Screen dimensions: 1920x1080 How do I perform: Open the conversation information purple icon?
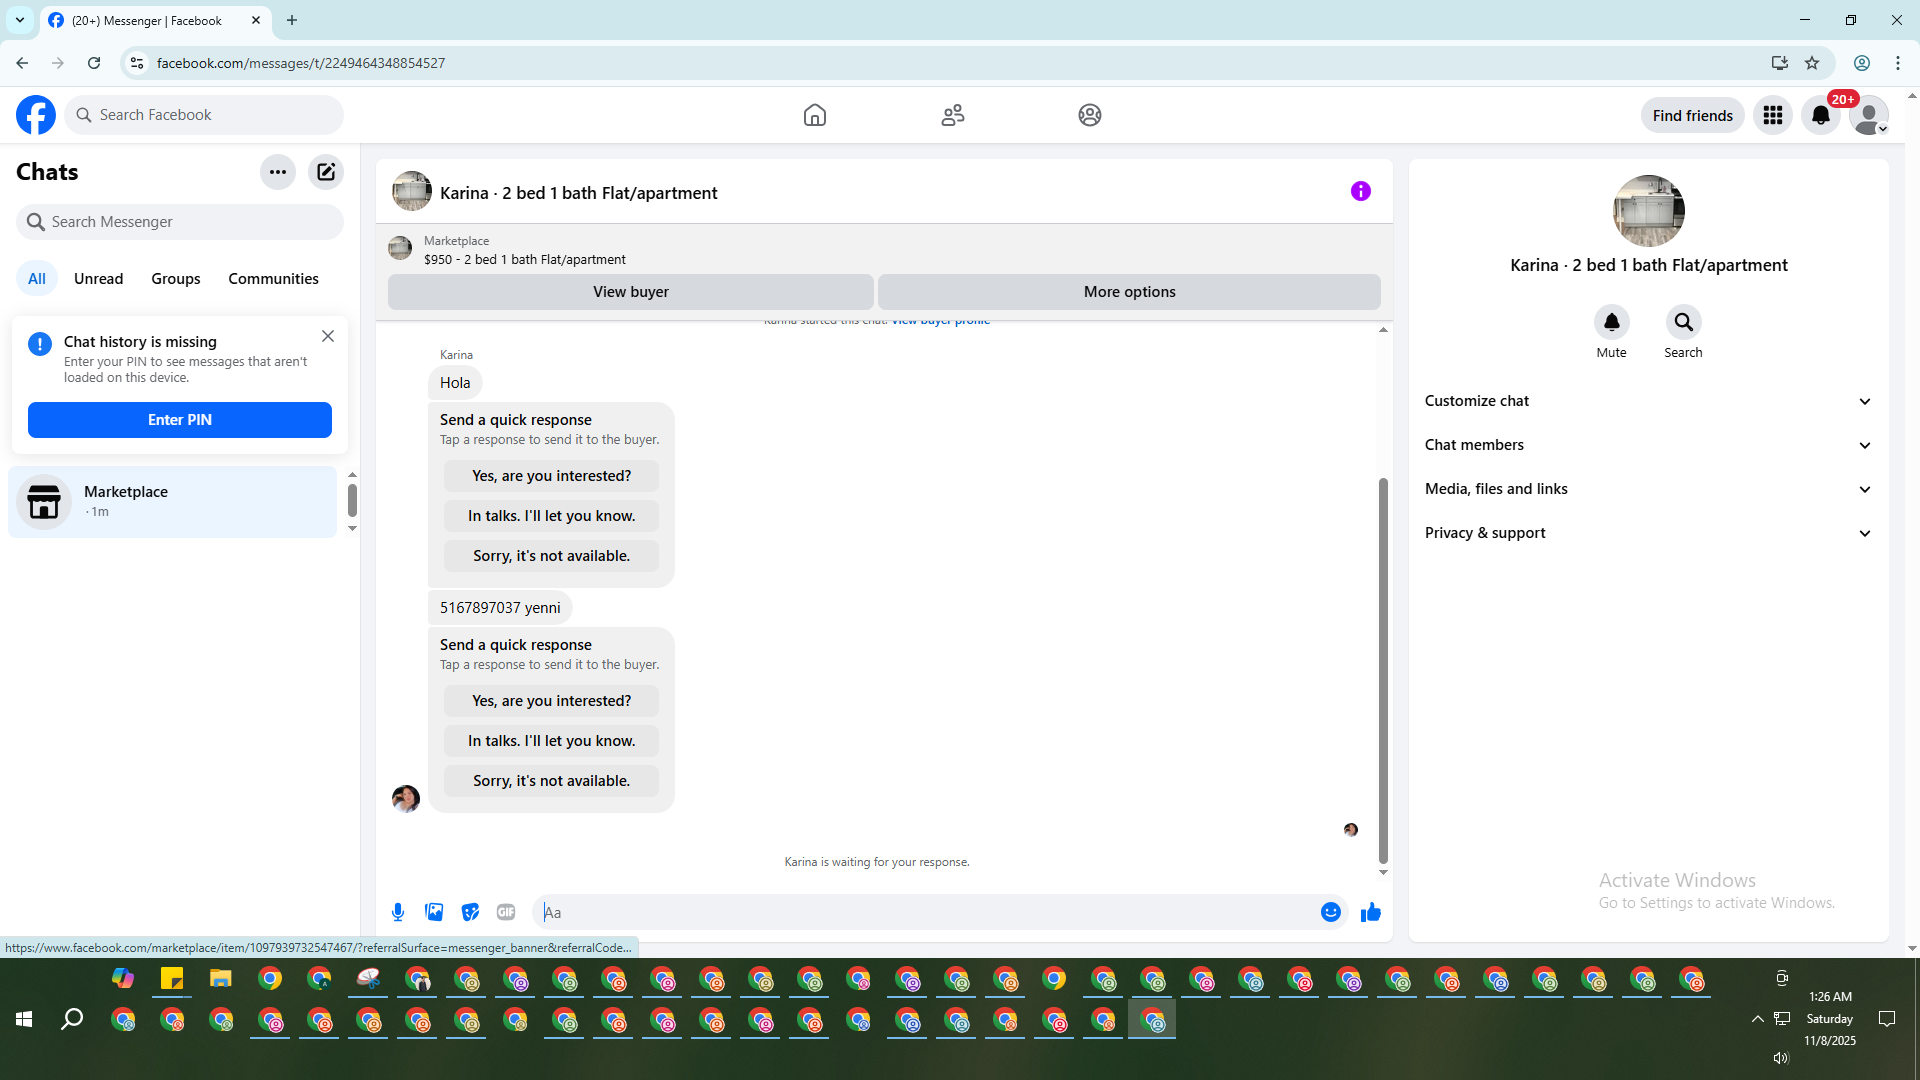1360,191
